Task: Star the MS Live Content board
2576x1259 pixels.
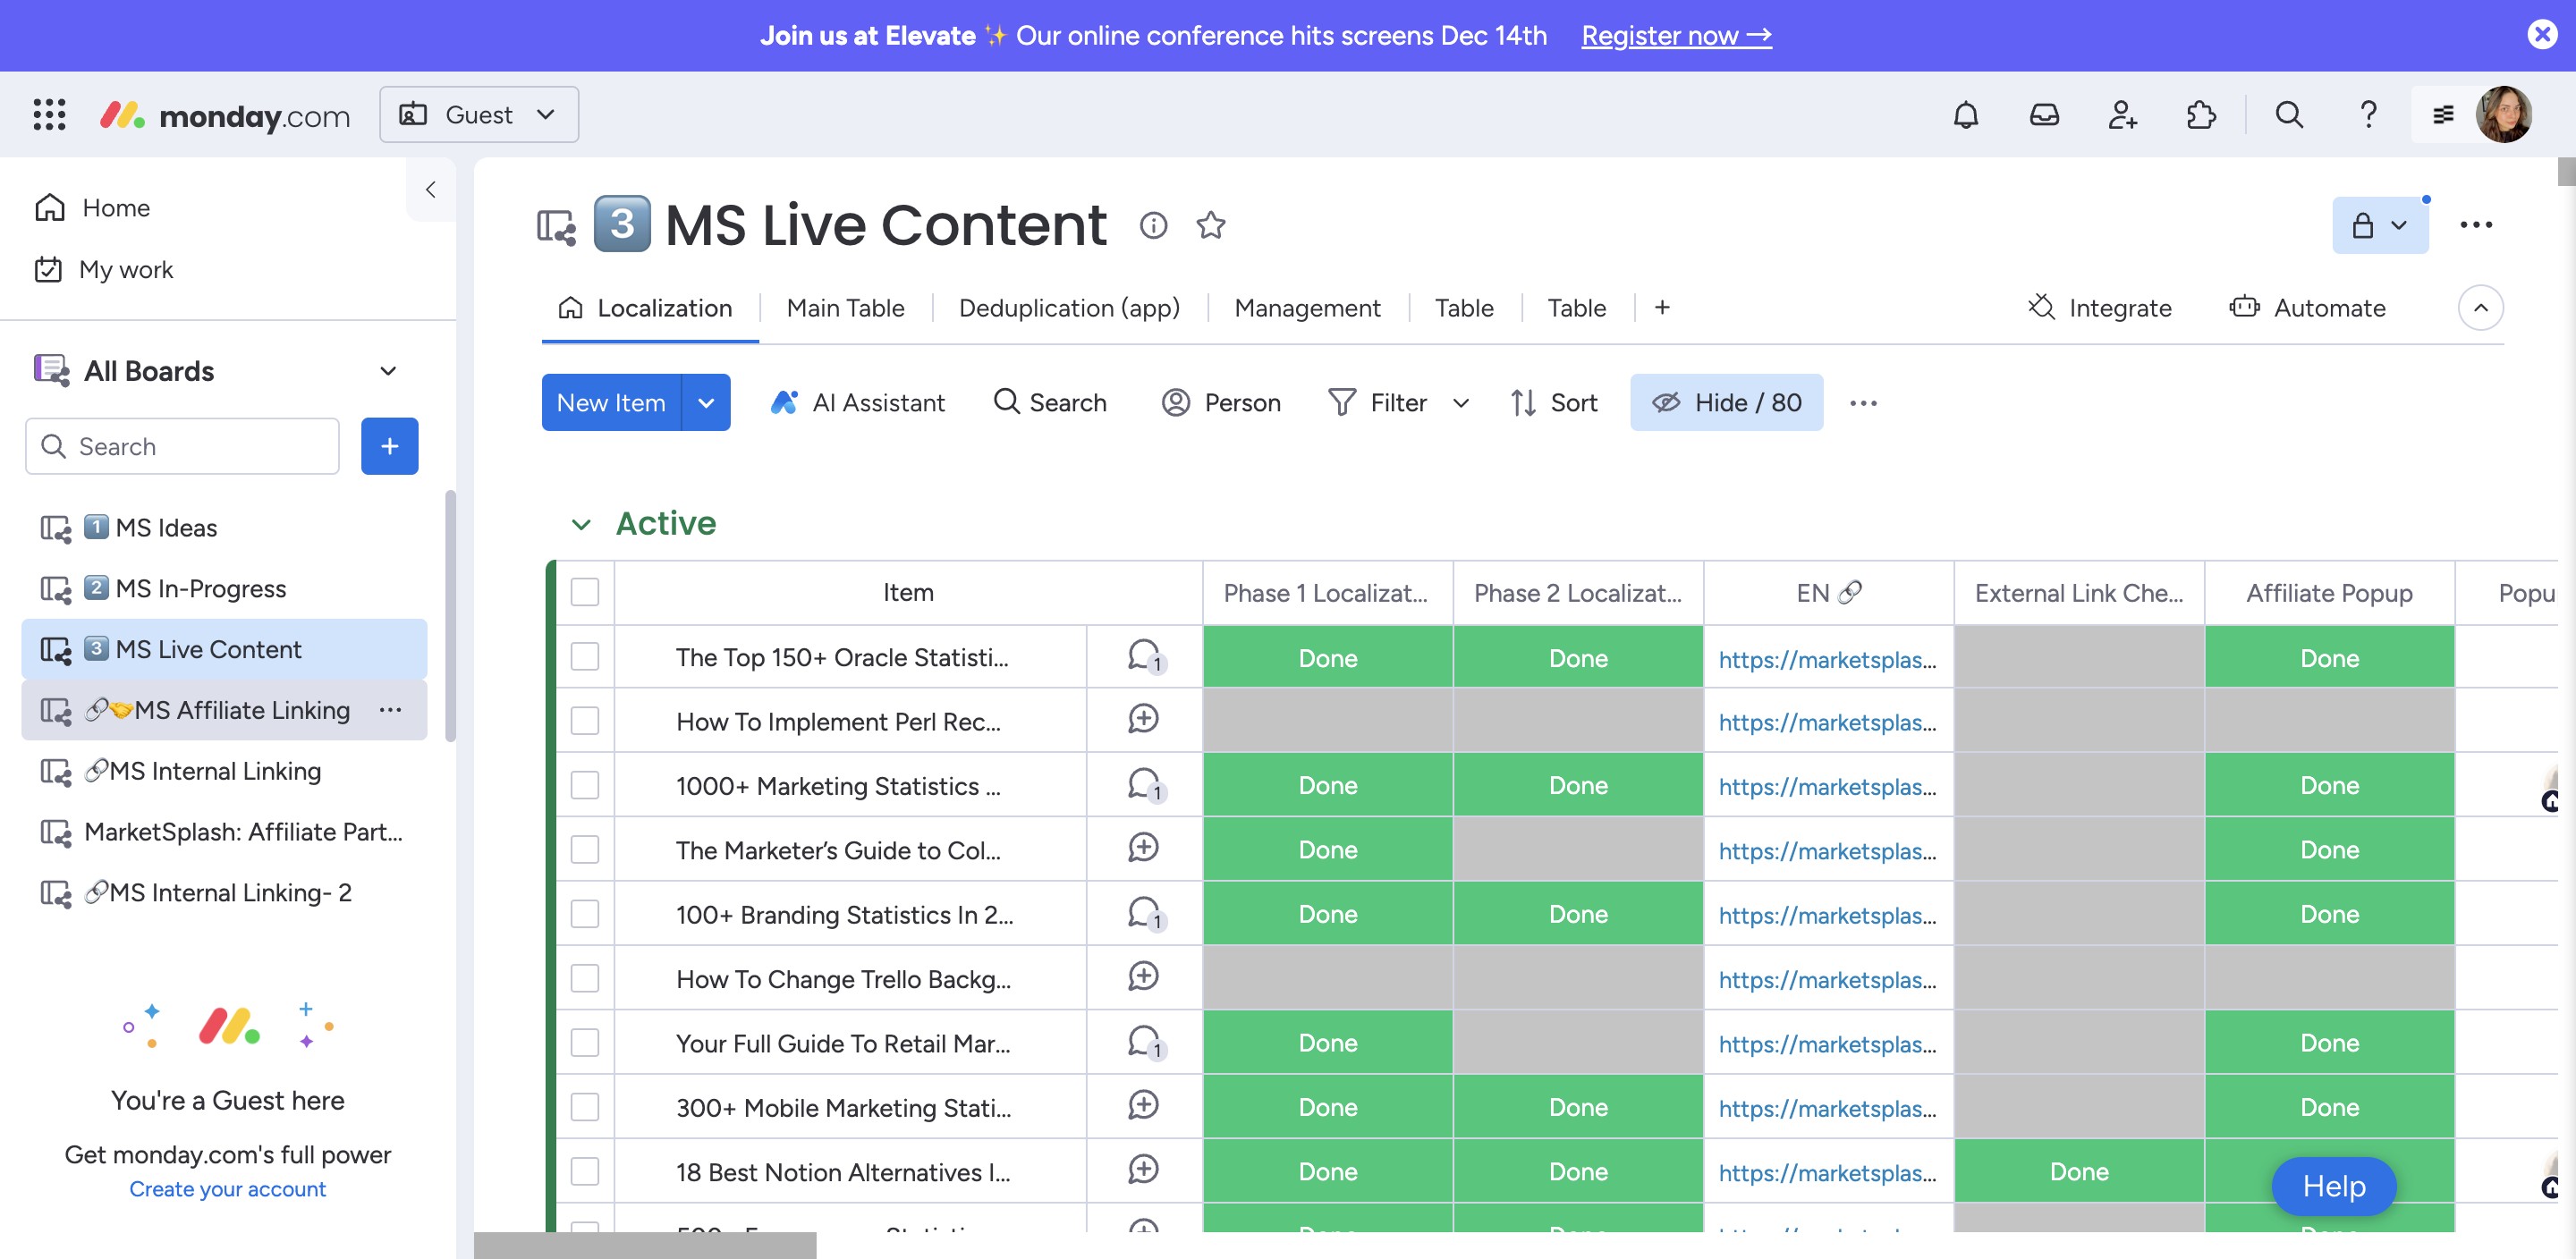Action: [x=1210, y=225]
